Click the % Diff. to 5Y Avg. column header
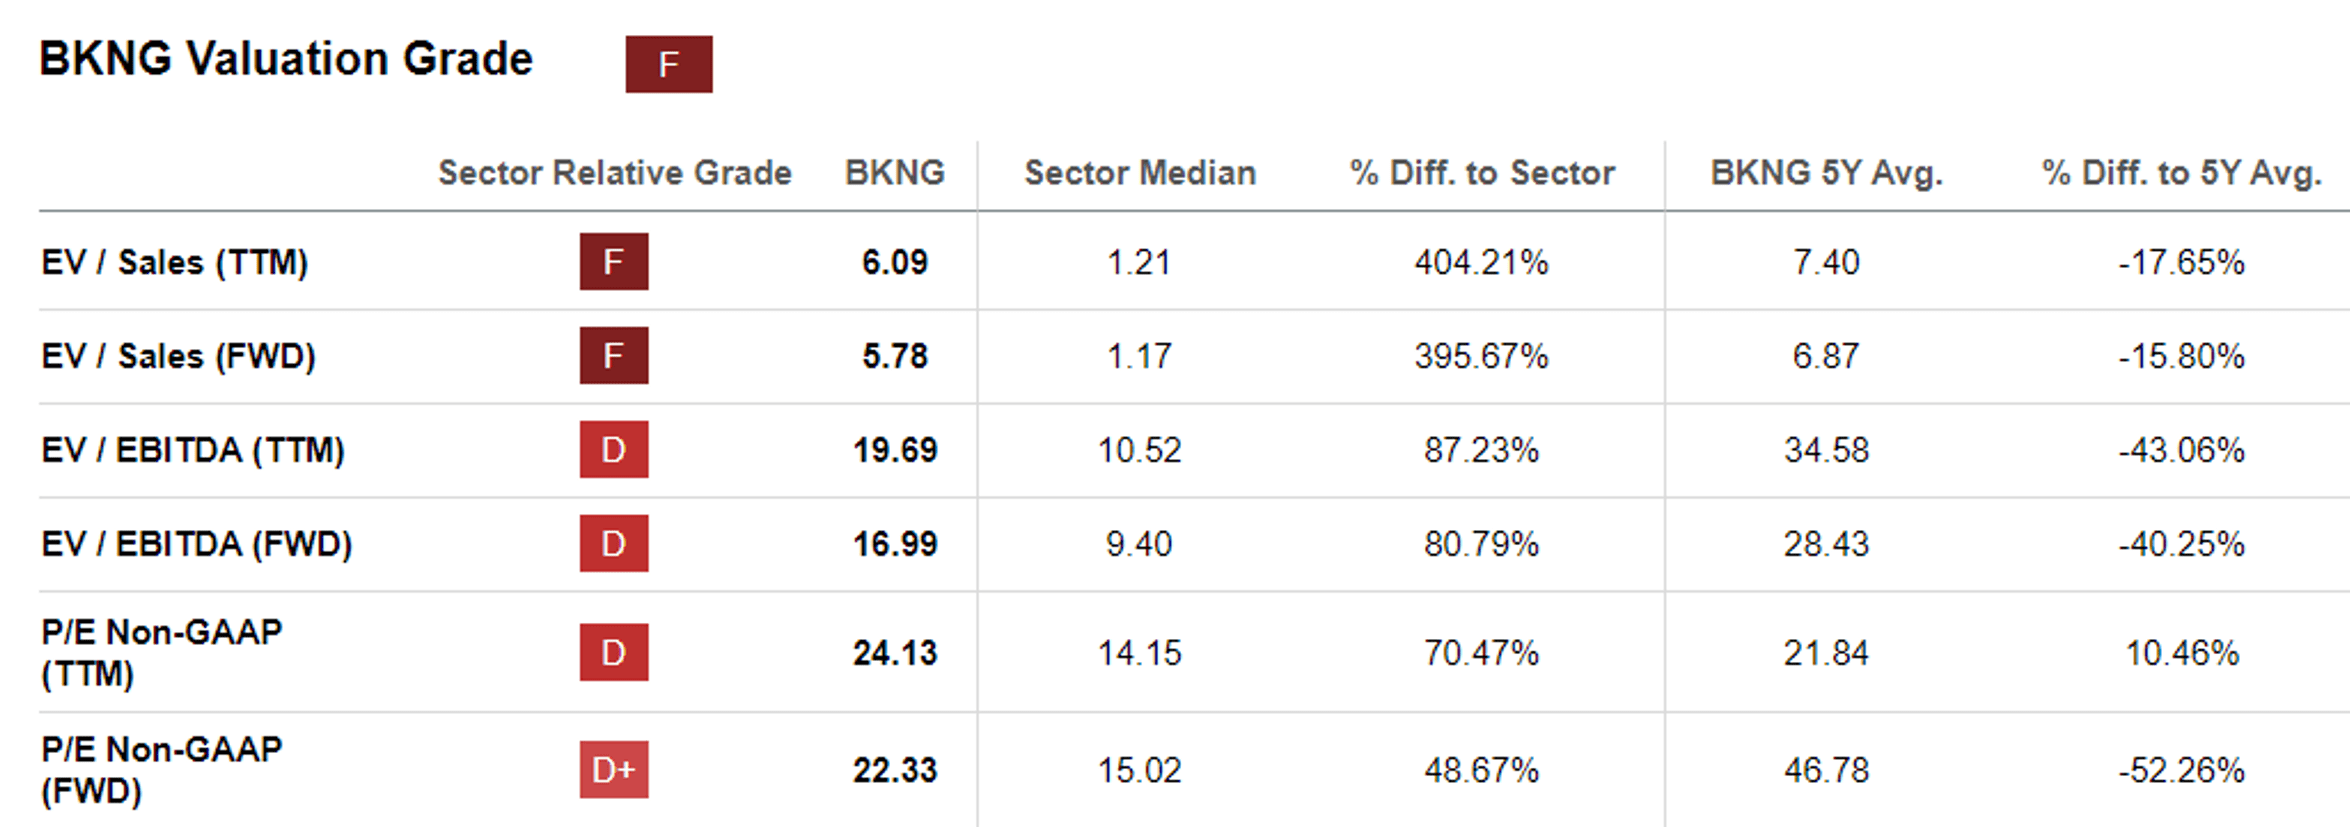 2181,173
